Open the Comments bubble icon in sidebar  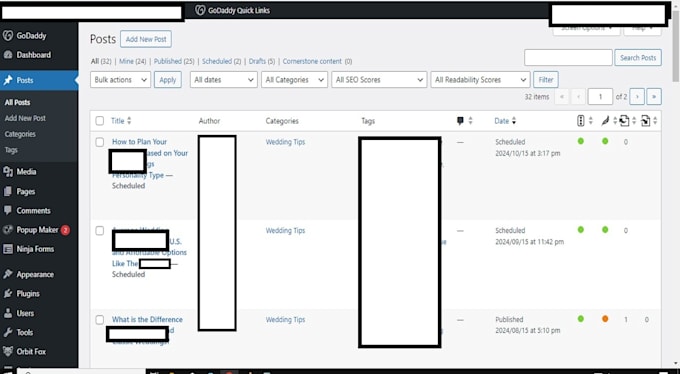8,210
